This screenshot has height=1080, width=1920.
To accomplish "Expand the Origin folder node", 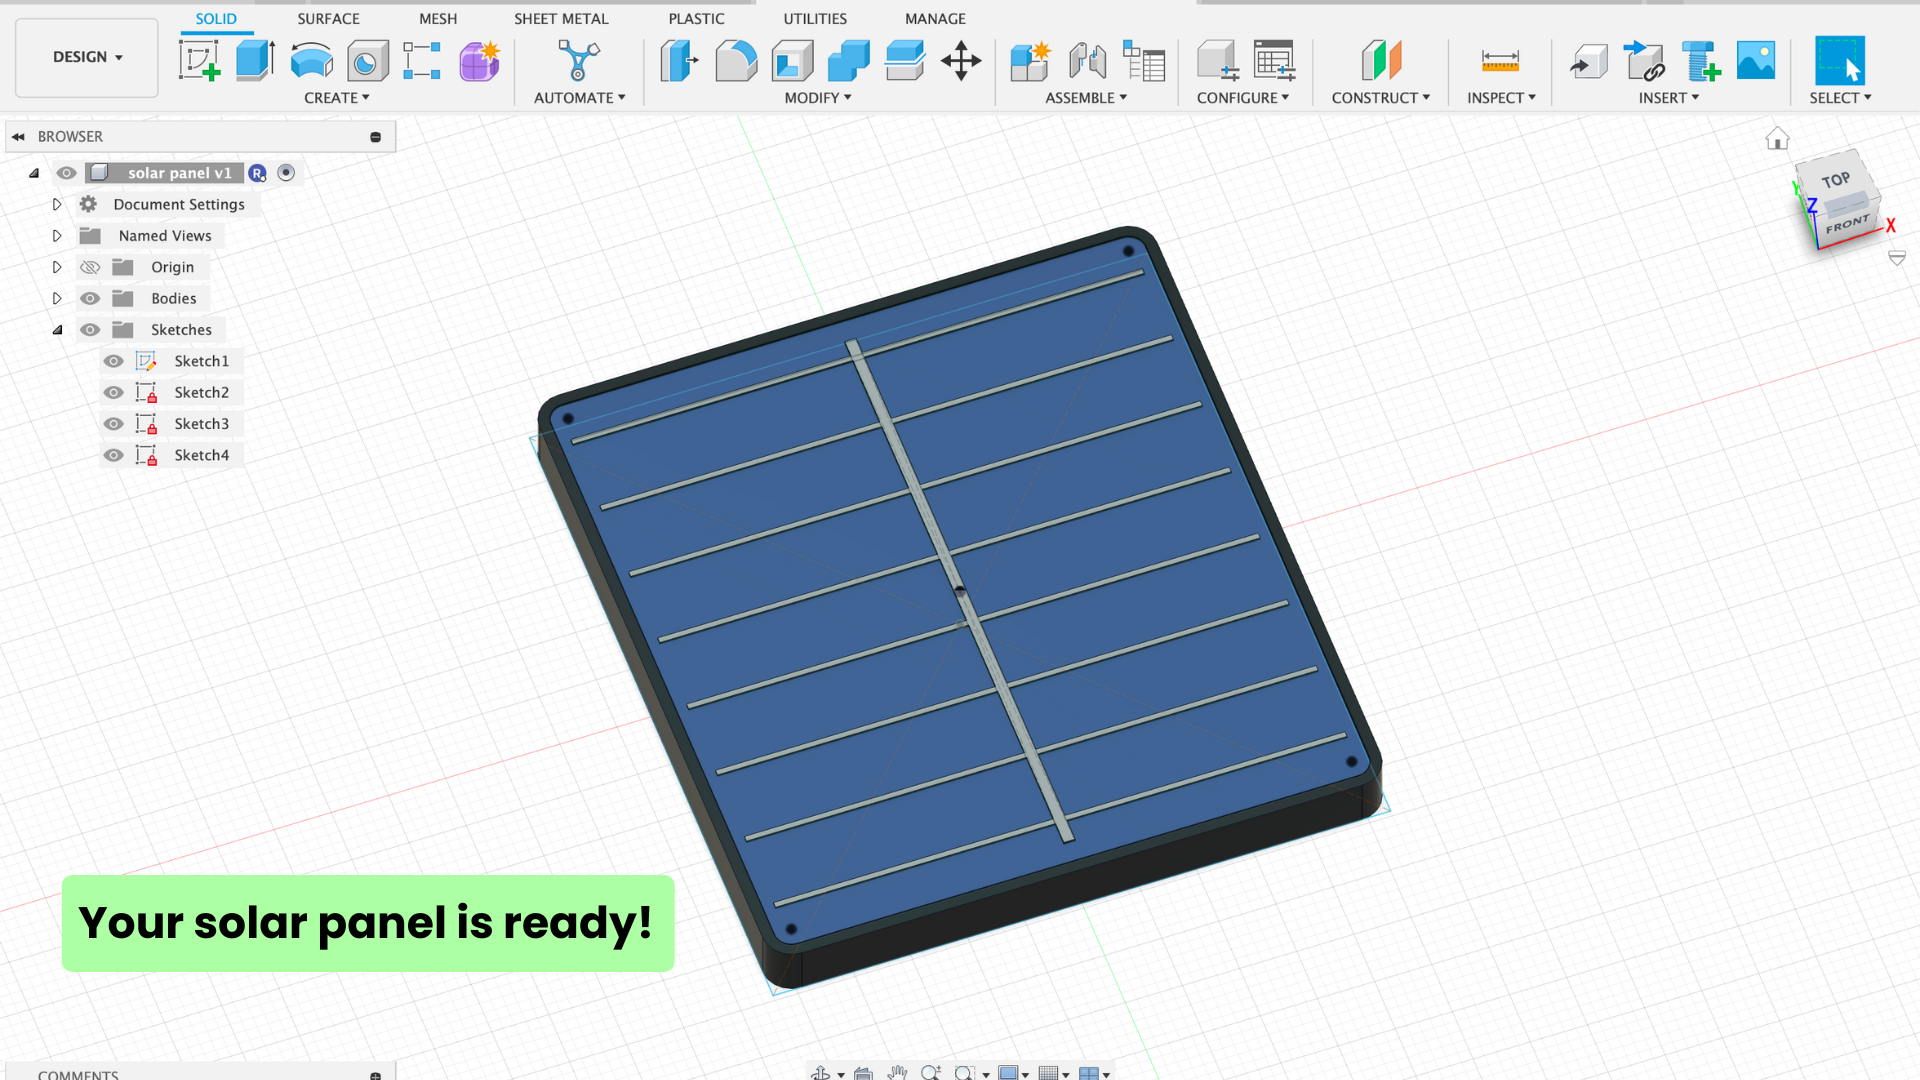I will pos(57,267).
